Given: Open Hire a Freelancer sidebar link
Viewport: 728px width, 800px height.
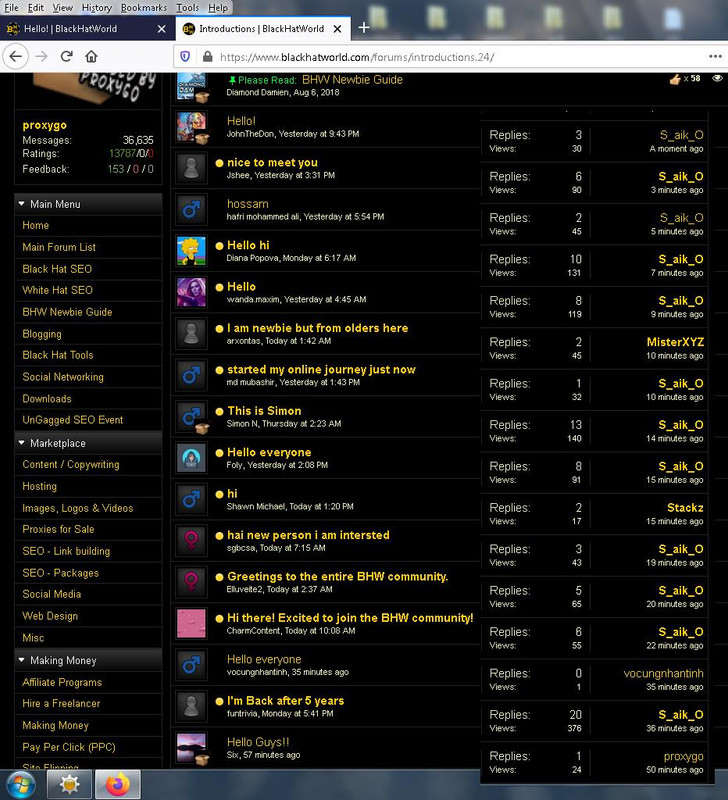Looking at the screenshot, I should click(x=61, y=704).
